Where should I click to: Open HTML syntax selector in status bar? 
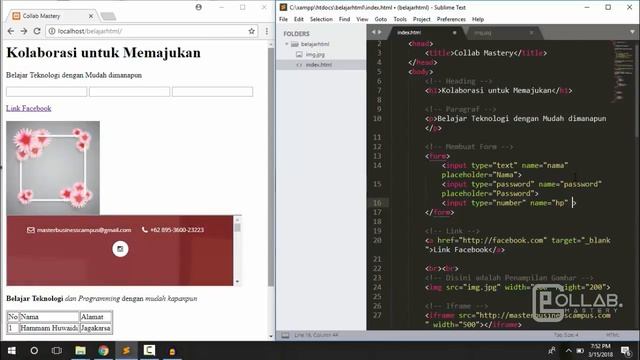coord(613,335)
